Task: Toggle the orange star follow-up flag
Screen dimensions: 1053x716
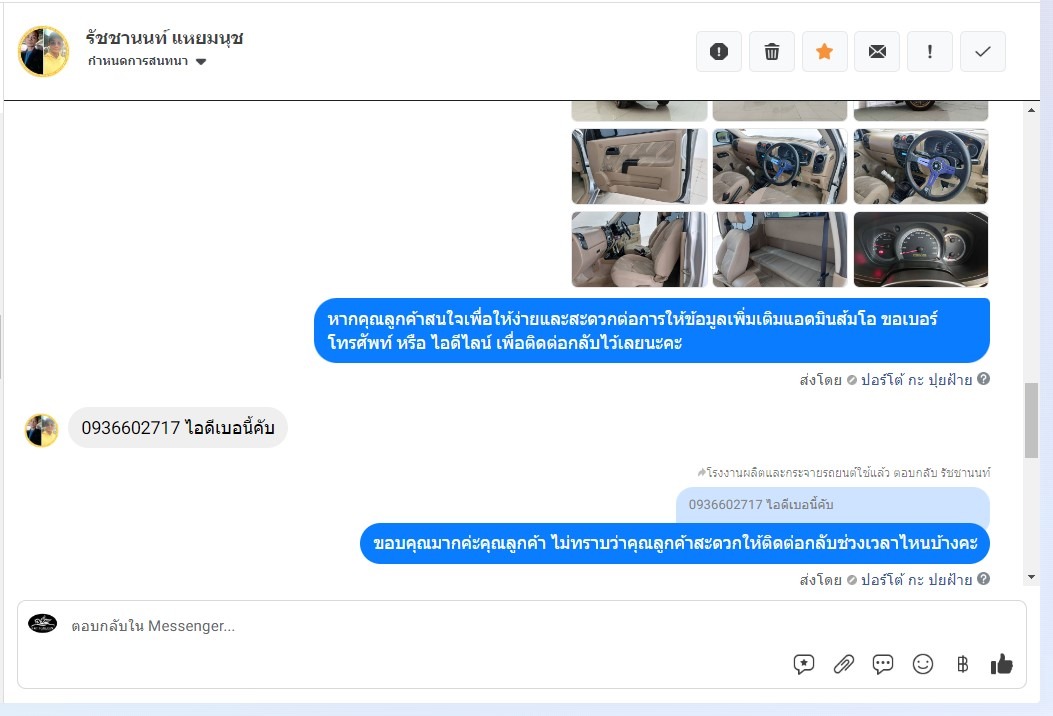Action: tap(825, 51)
